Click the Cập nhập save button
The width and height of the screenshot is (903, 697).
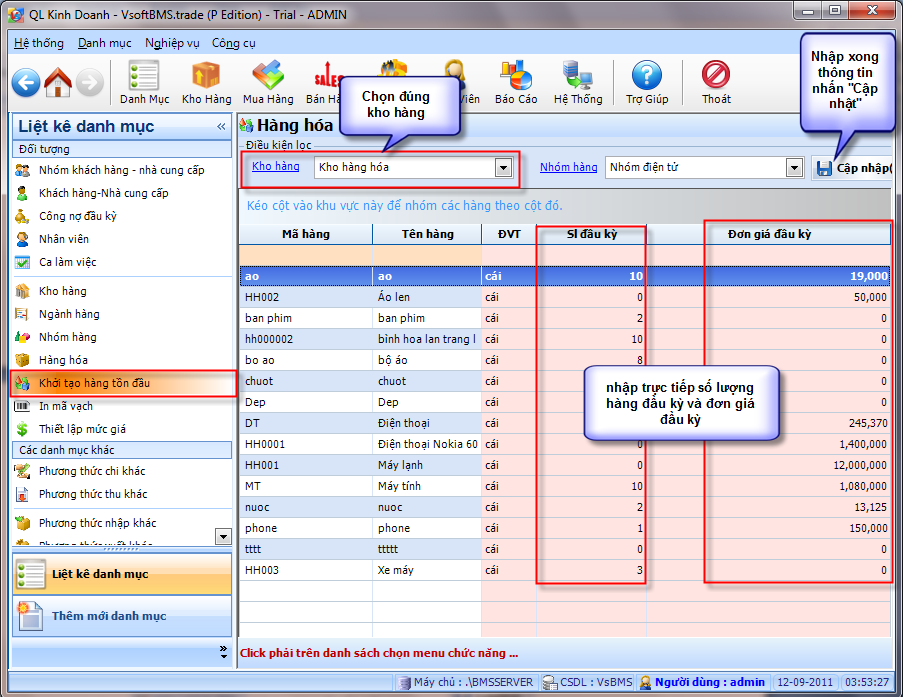852,168
